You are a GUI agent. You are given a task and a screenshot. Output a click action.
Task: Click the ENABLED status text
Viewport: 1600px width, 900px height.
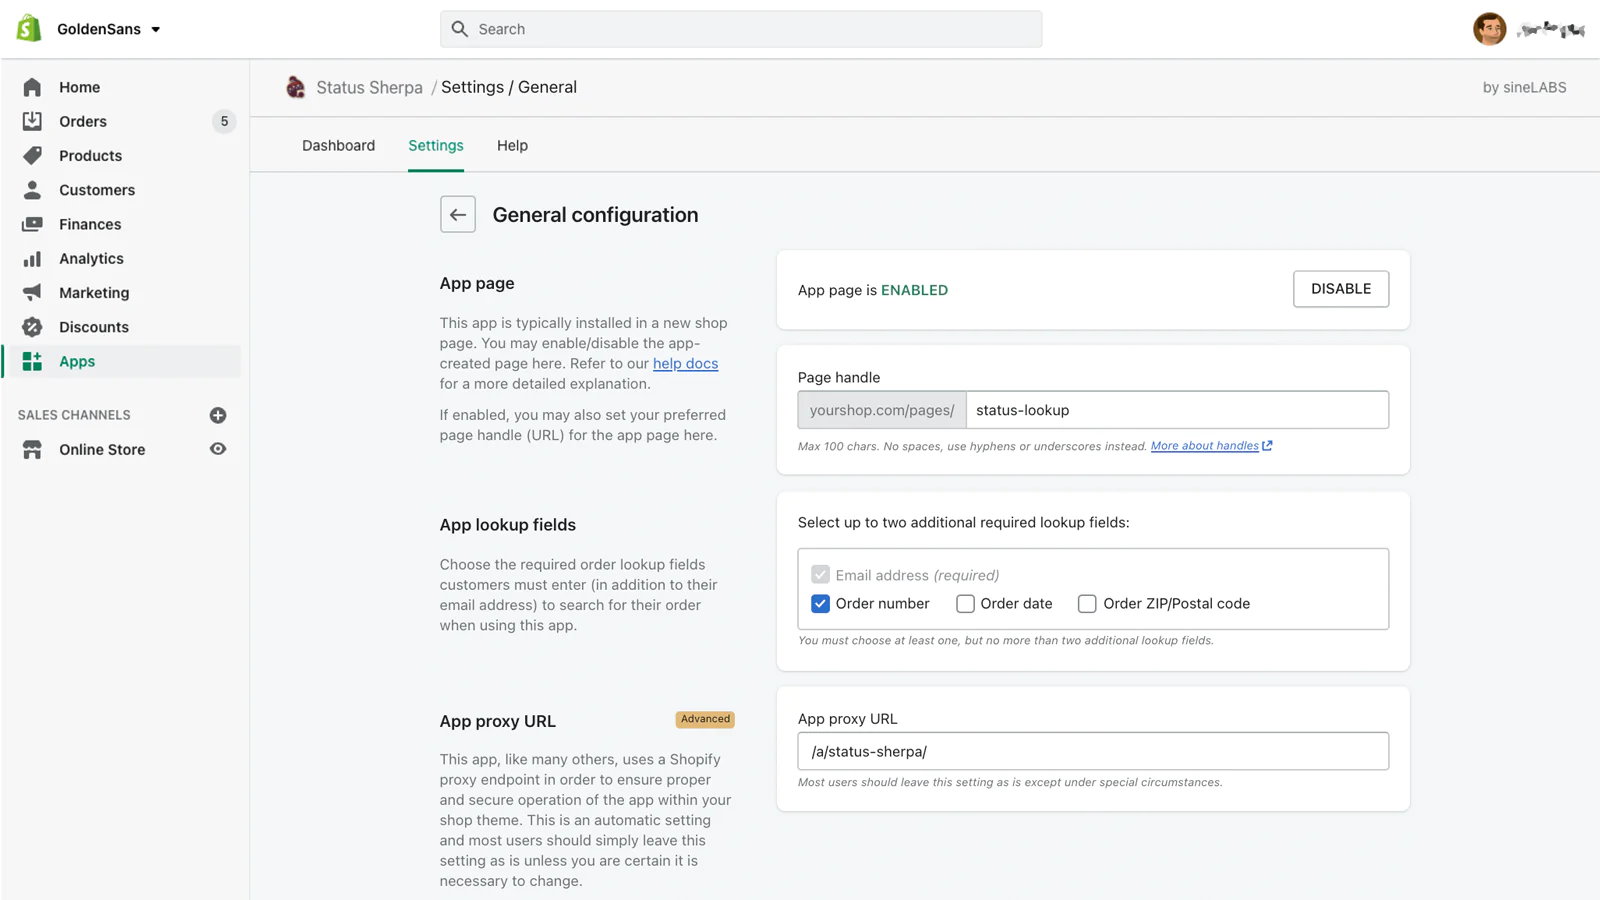[x=914, y=290]
